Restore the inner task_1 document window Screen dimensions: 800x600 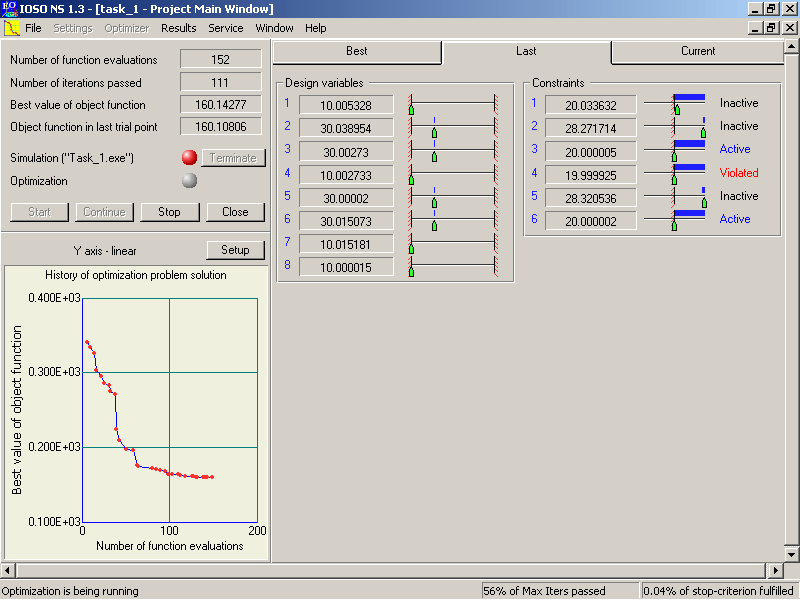pyautogui.click(x=771, y=28)
